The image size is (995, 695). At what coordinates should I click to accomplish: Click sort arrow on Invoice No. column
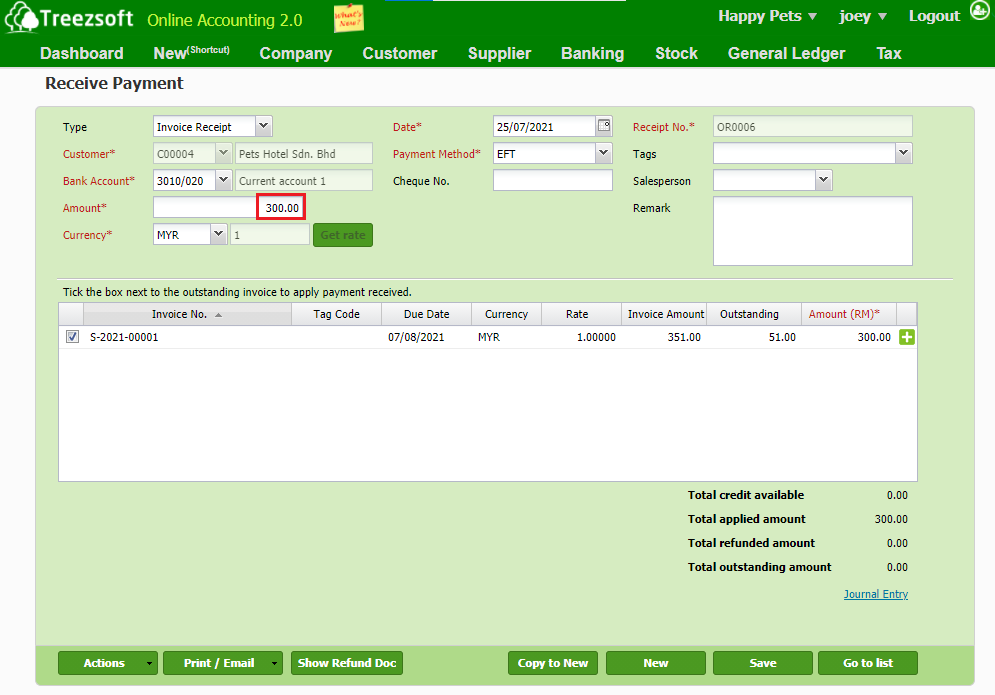(219, 315)
